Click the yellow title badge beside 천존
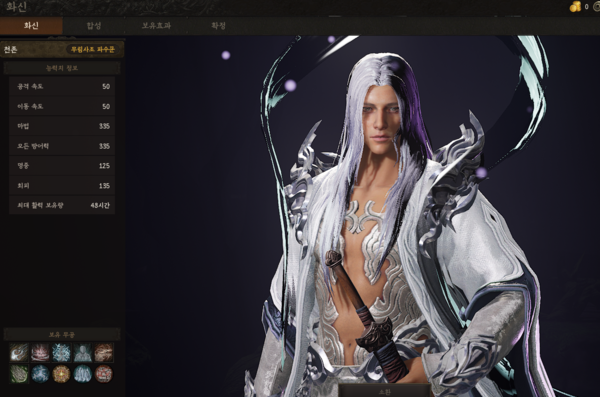 pyautogui.click(x=93, y=49)
